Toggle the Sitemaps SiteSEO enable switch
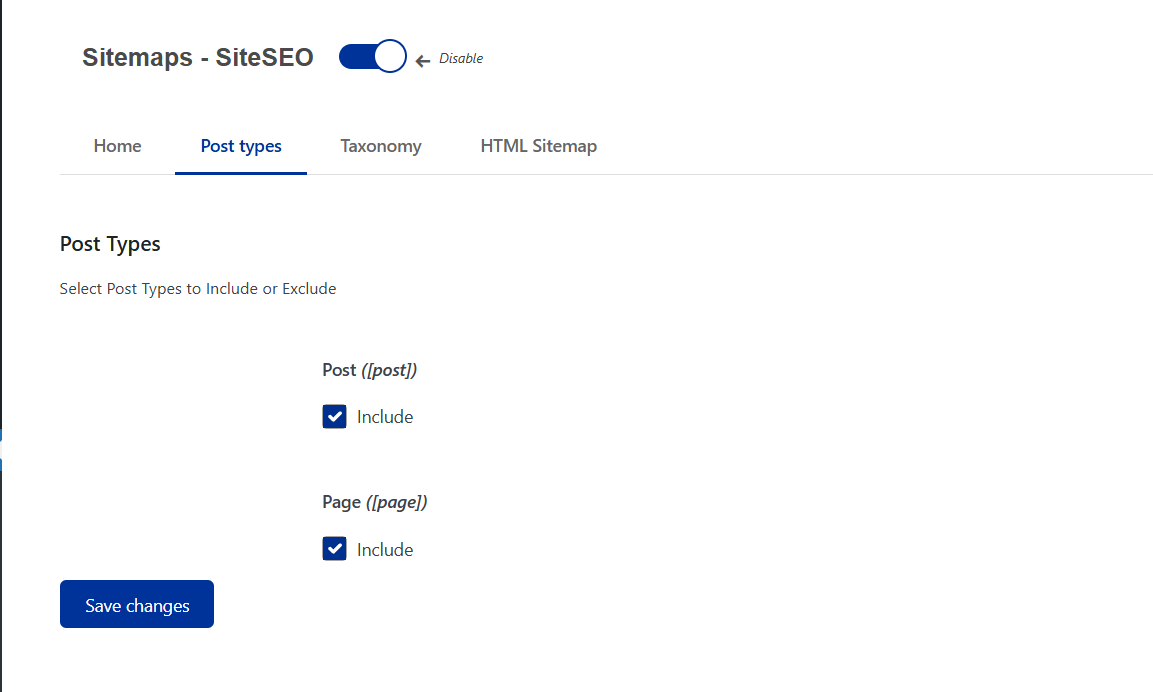 (372, 57)
